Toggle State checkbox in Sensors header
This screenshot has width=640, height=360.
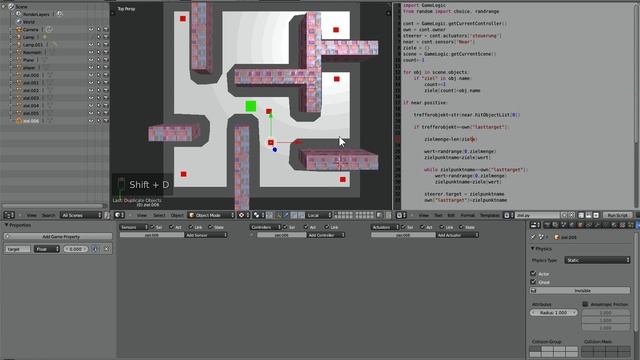[211, 227]
